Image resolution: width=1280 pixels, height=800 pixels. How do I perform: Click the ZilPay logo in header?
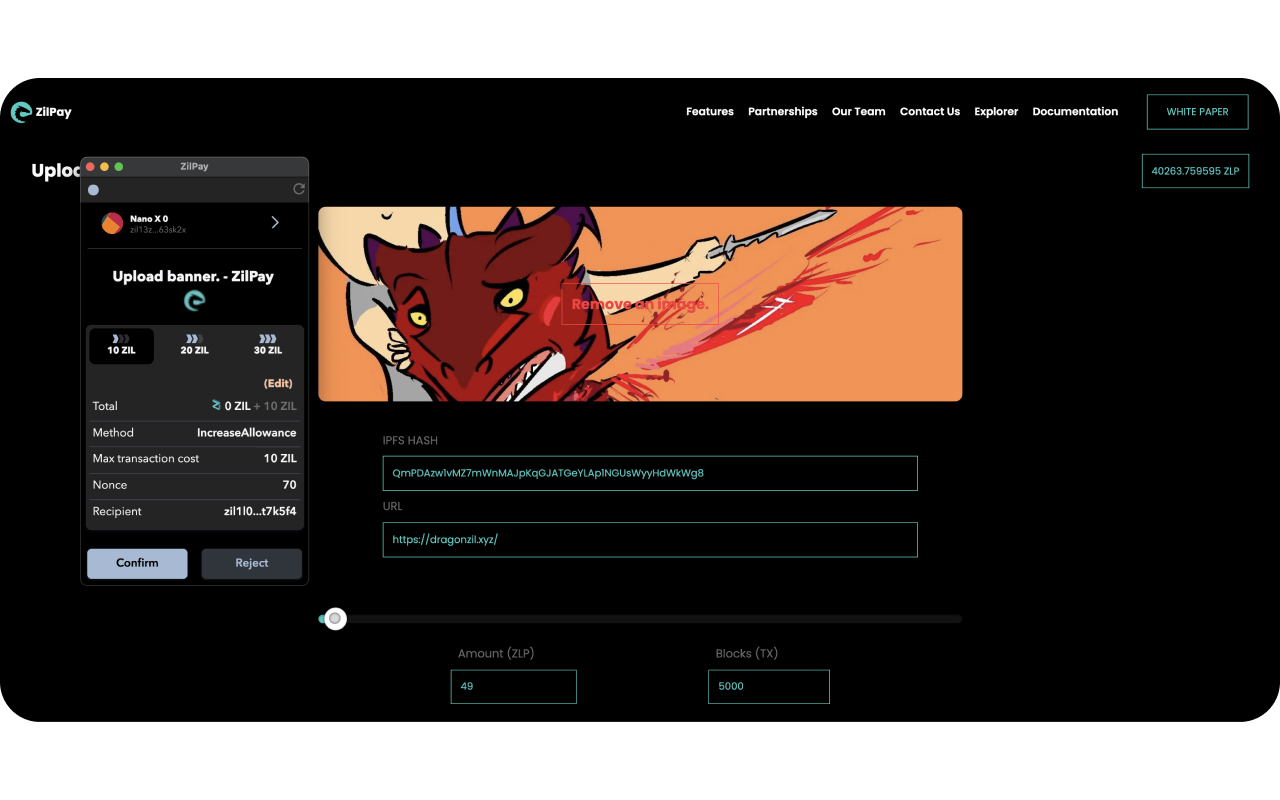pyautogui.click(x=41, y=113)
